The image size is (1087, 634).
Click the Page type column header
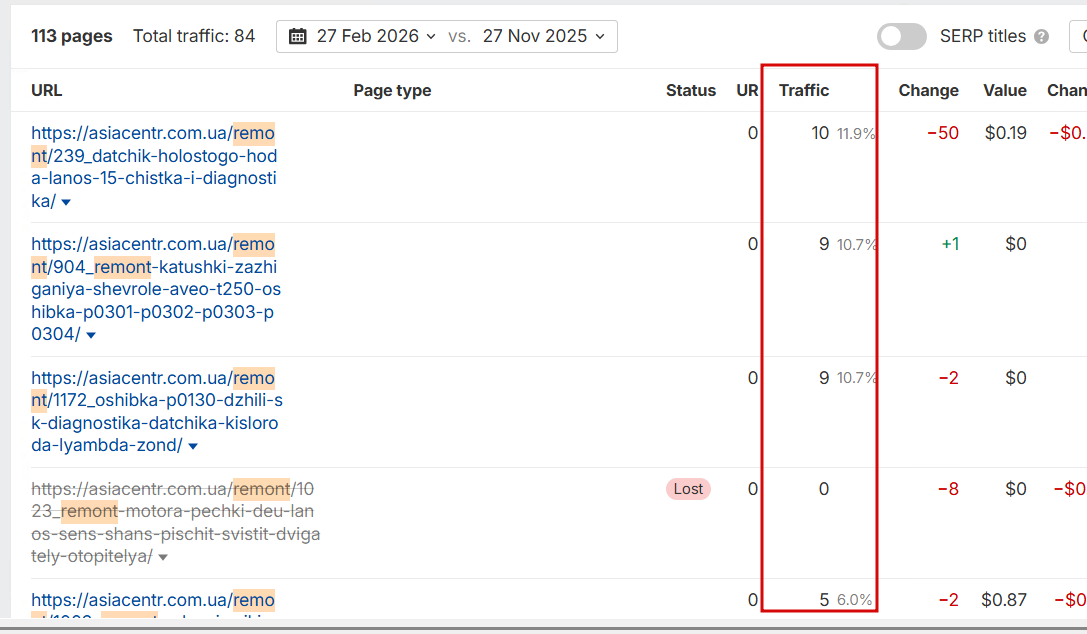pyautogui.click(x=392, y=90)
